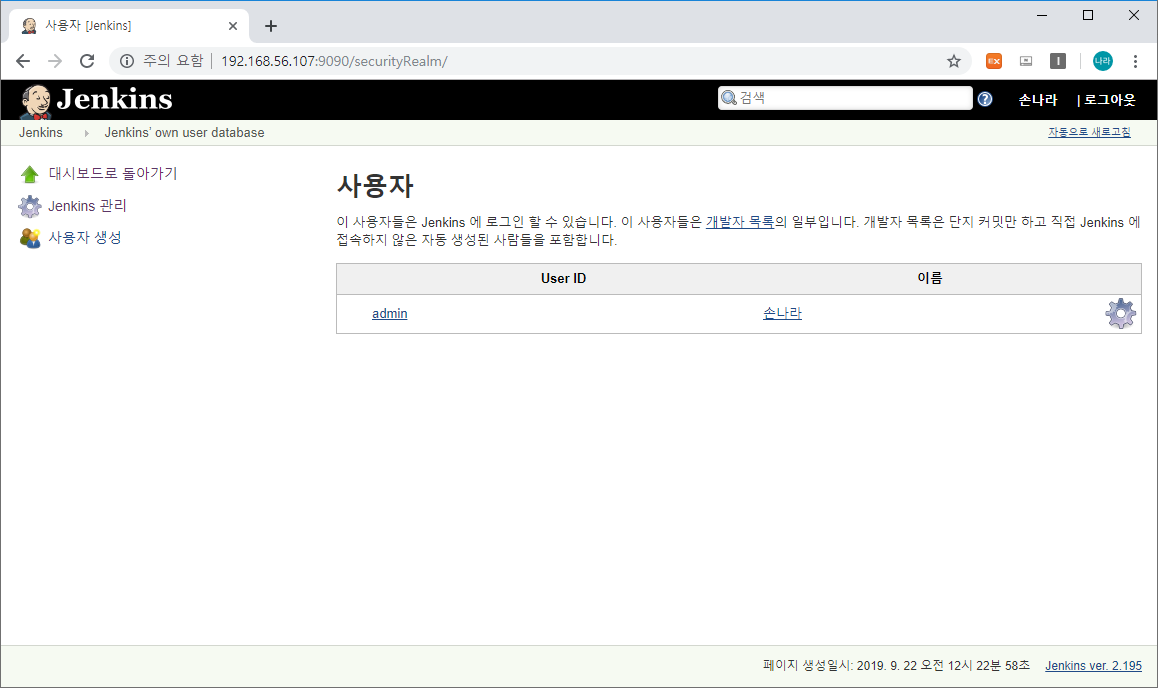
Task: Open the help question mark icon
Action: (x=984, y=99)
